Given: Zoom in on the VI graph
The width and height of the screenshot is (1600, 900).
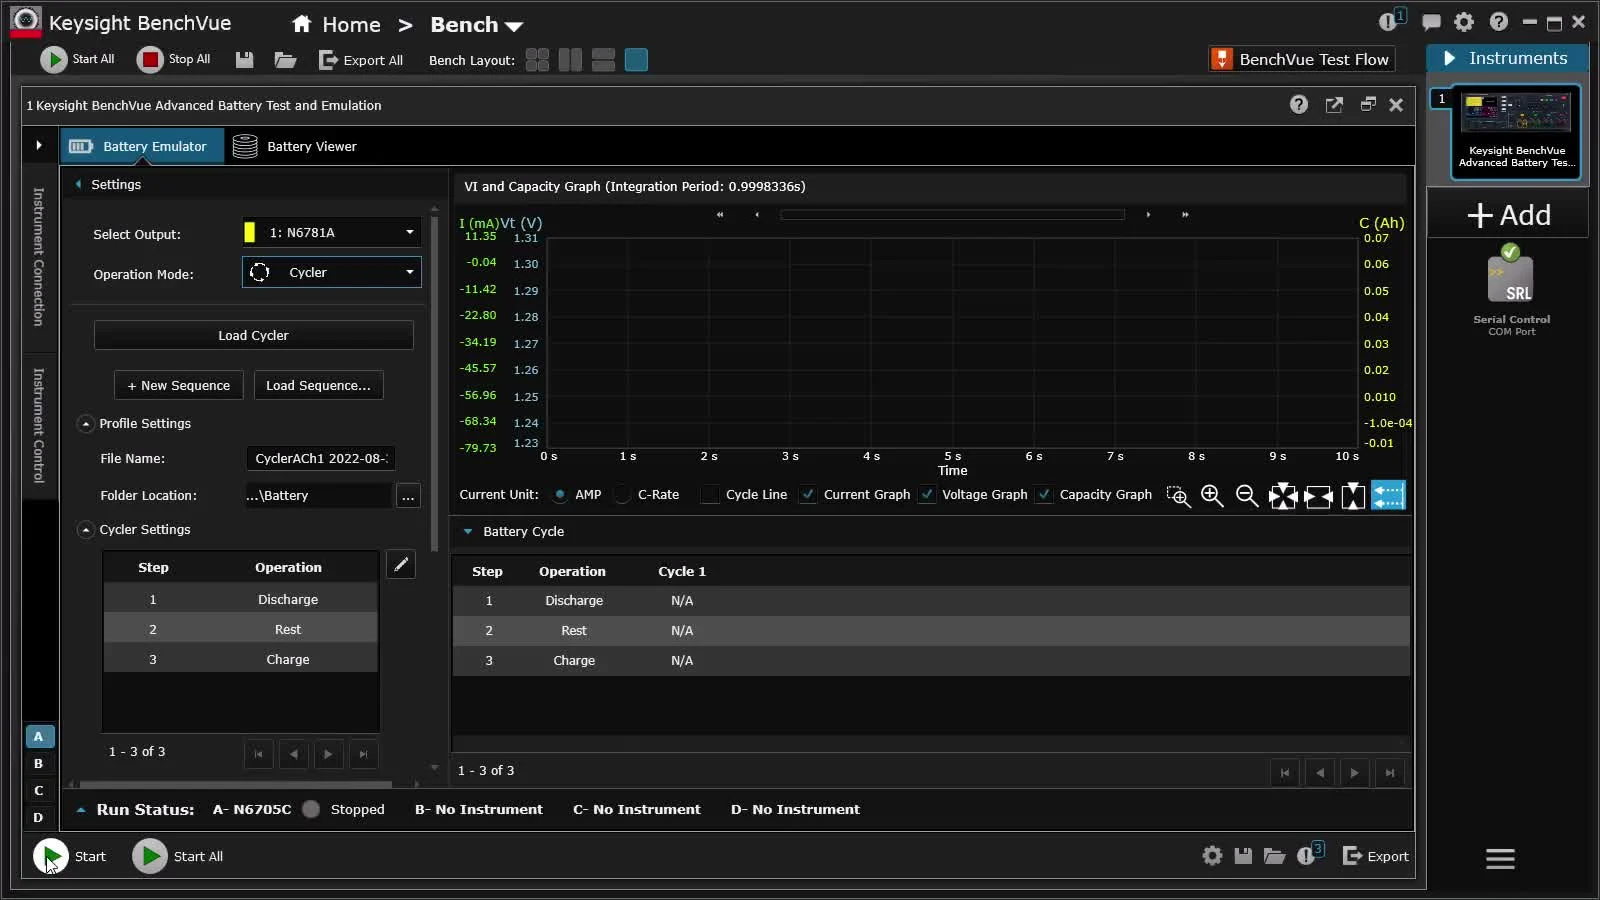Looking at the screenshot, I should (x=1212, y=496).
